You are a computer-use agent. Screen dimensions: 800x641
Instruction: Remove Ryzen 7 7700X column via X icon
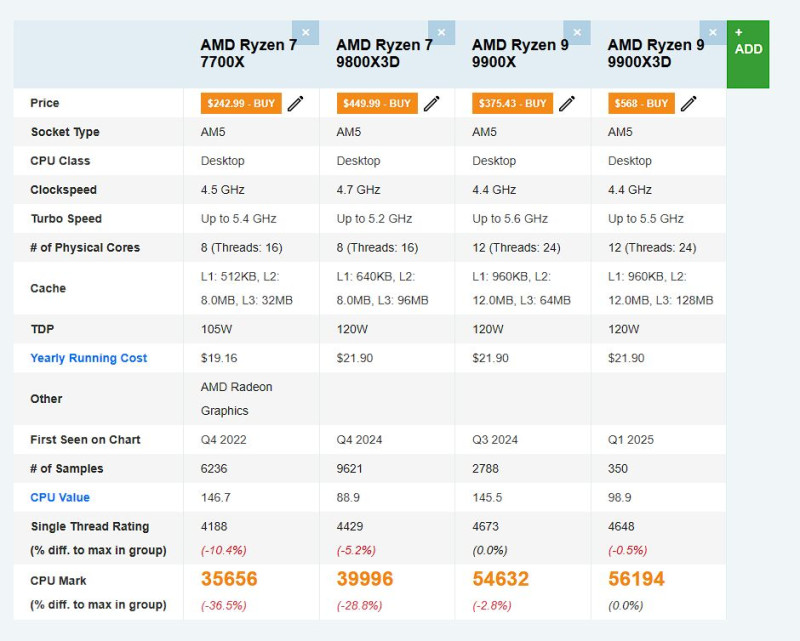coord(305,32)
